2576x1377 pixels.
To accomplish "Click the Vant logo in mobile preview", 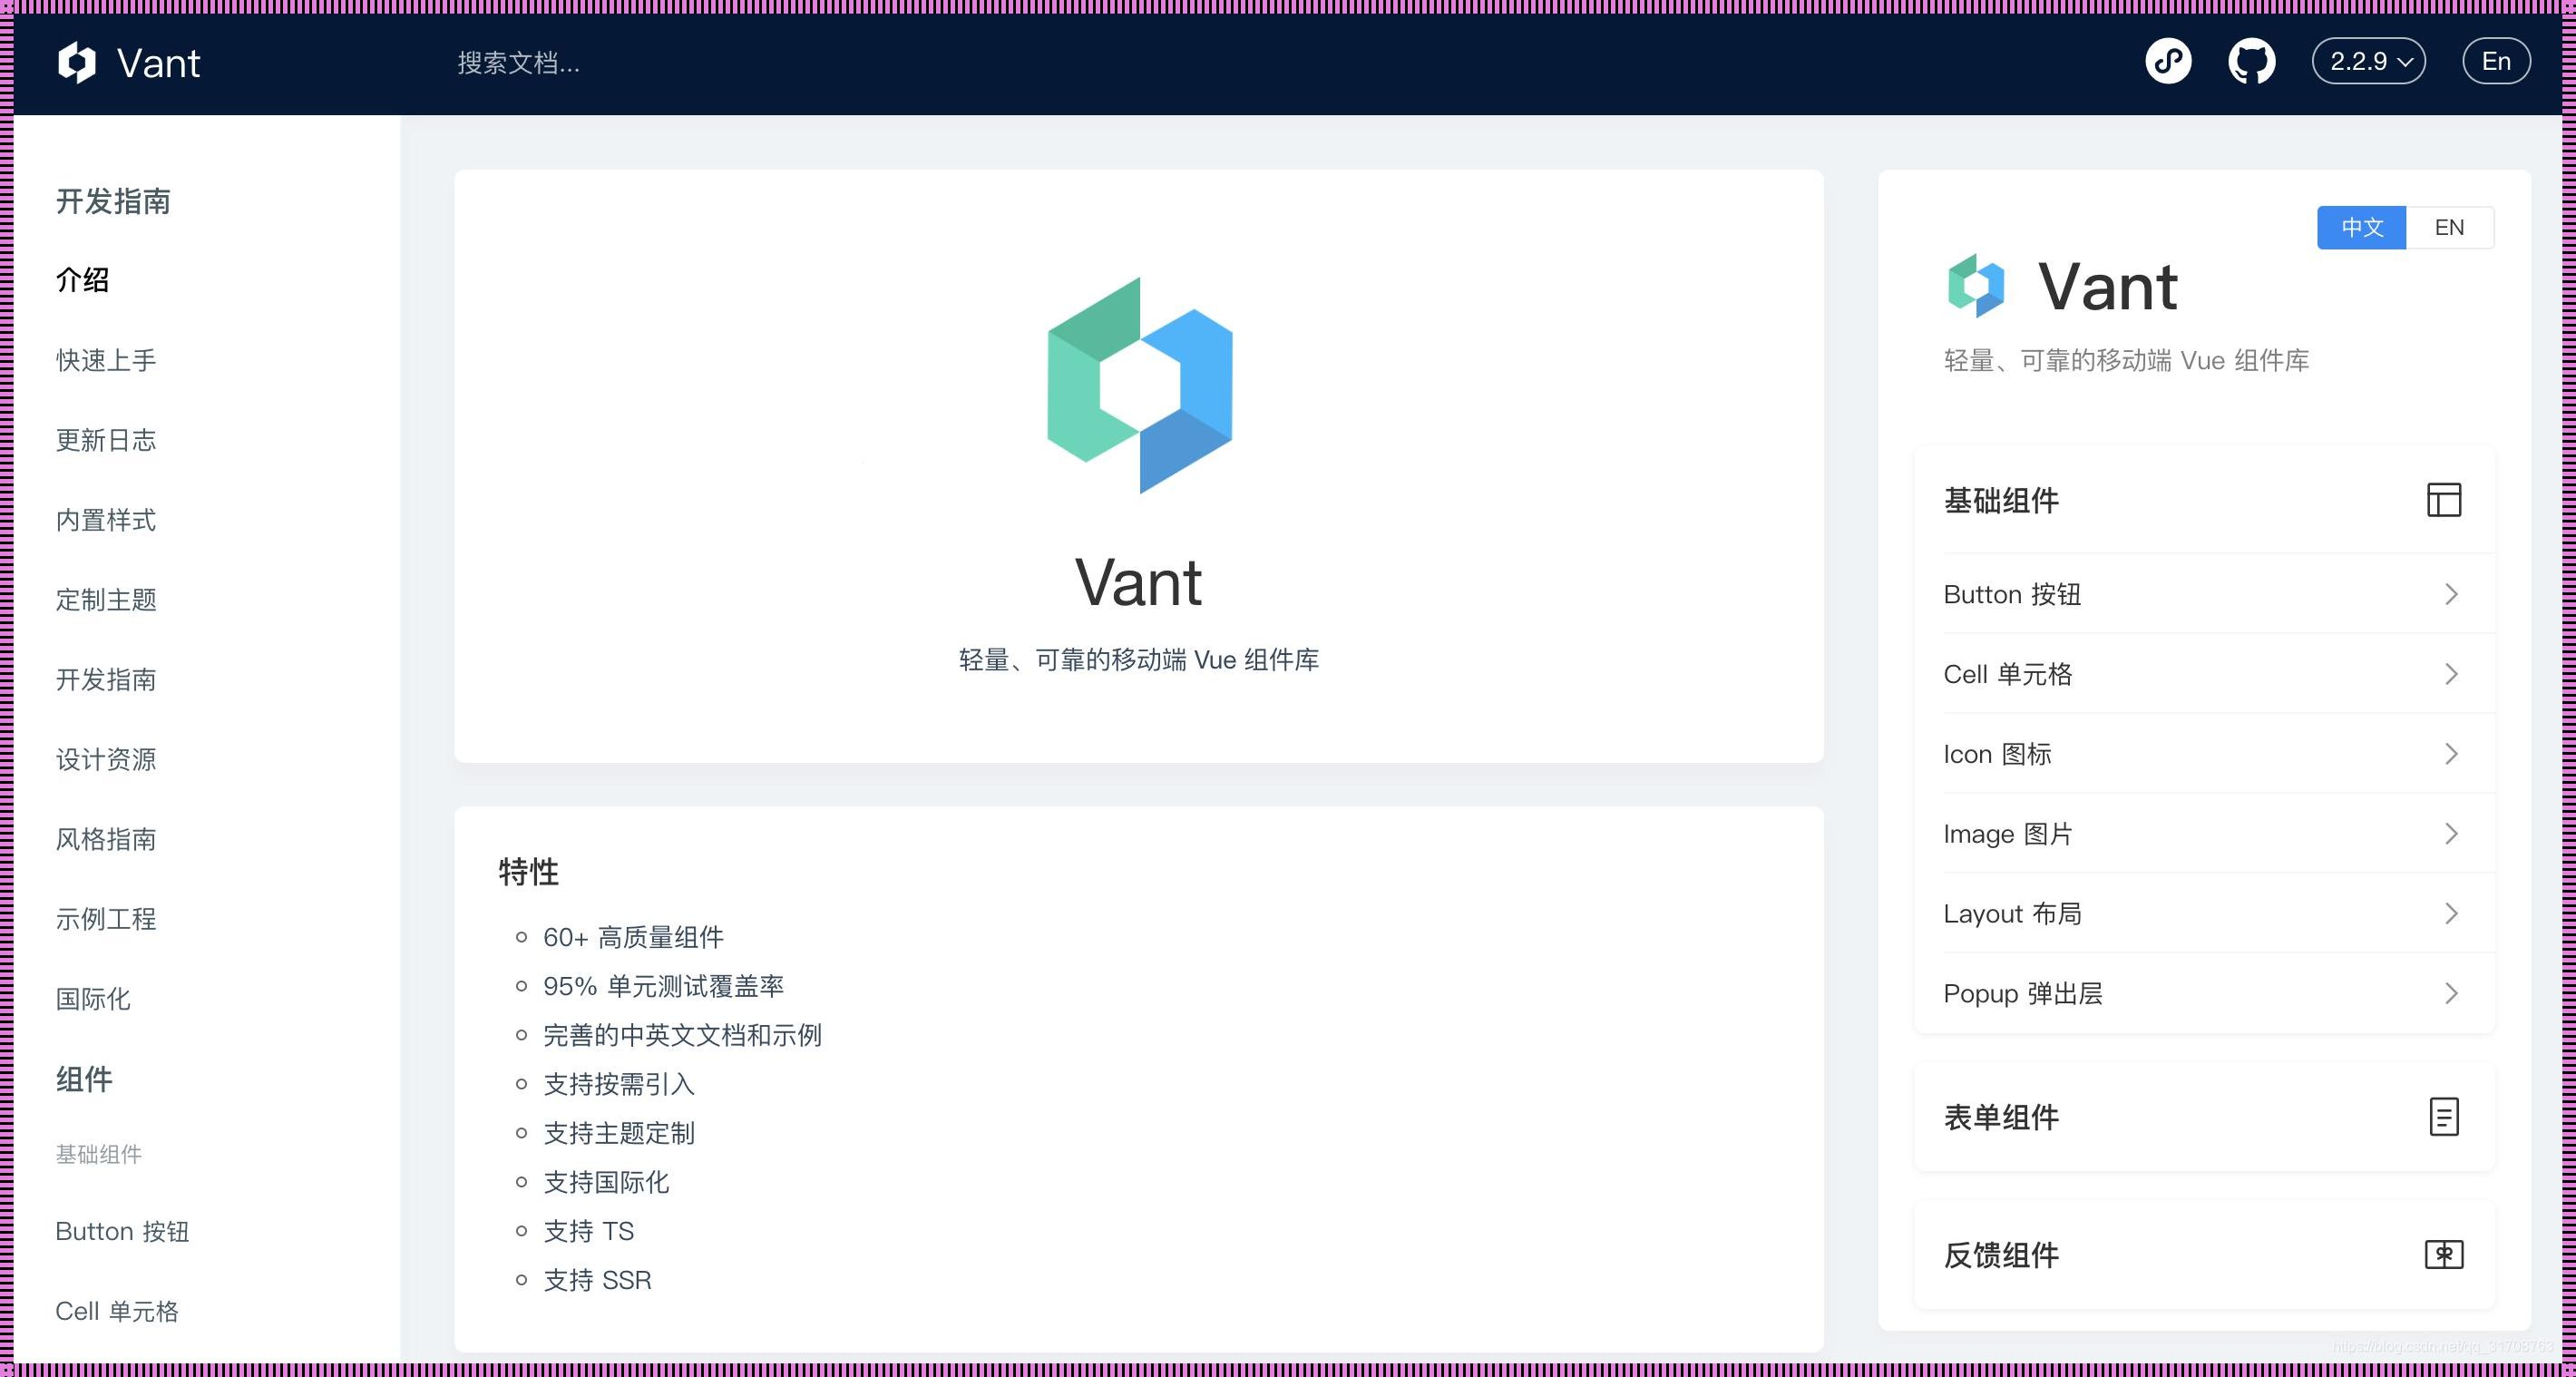I will [x=1975, y=286].
